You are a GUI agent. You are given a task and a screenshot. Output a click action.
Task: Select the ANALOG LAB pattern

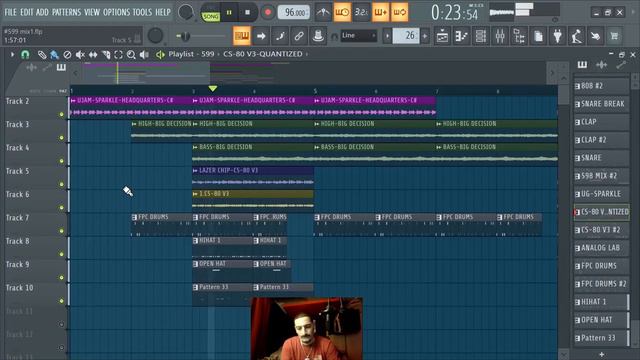click(601, 248)
